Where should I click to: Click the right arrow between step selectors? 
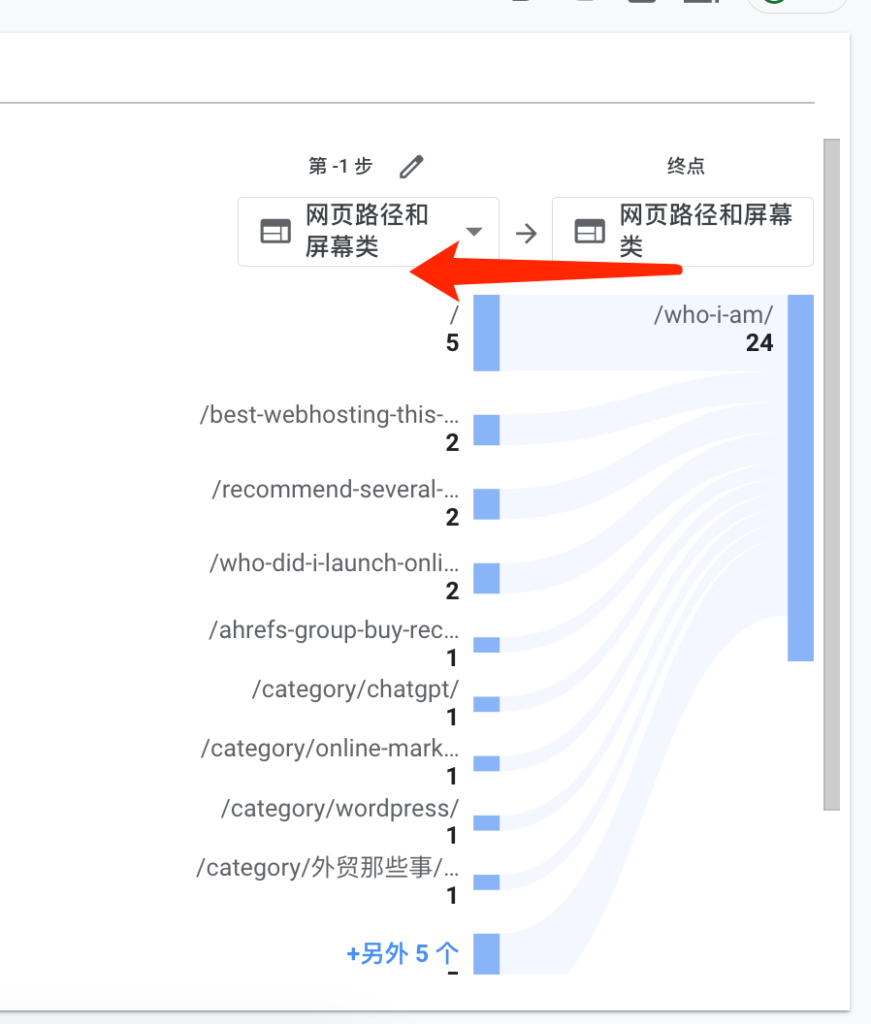[x=526, y=233]
